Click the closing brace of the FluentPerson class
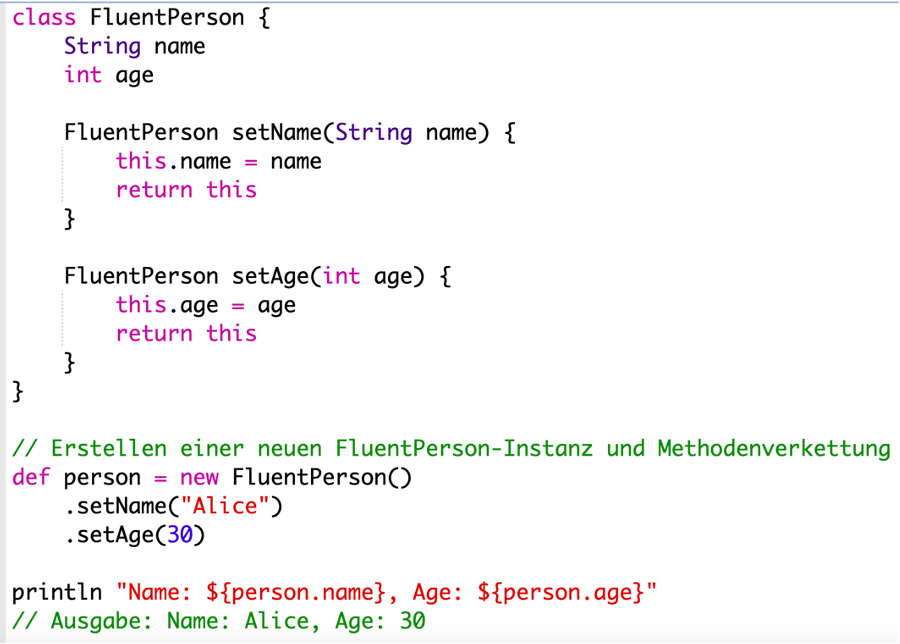Viewport: 900px width, 644px height. pos(18,391)
